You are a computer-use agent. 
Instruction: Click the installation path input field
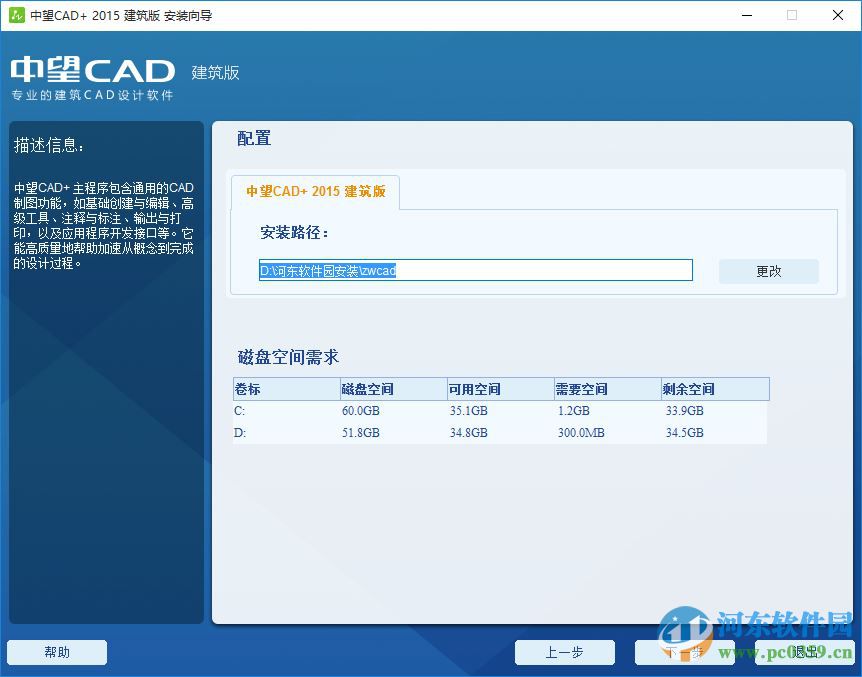(x=473, y=270)
